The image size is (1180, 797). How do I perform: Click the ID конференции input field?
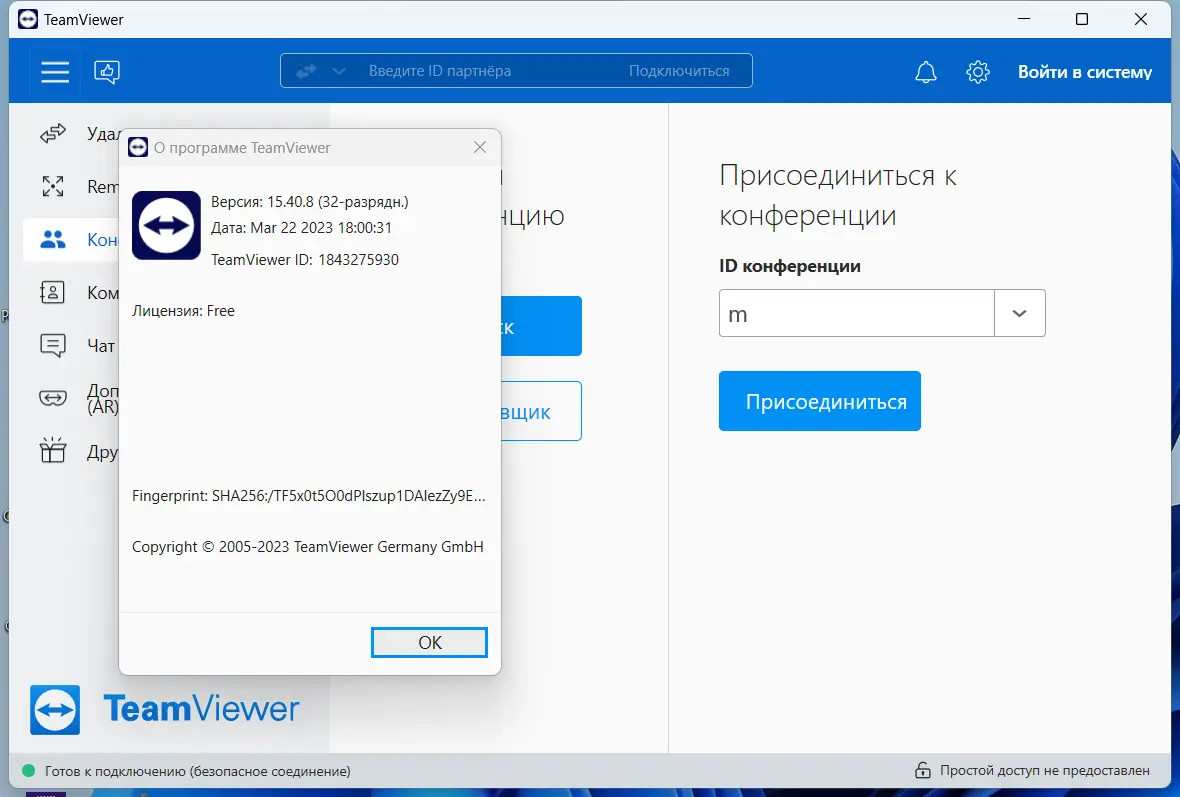(x=856, y=313)
